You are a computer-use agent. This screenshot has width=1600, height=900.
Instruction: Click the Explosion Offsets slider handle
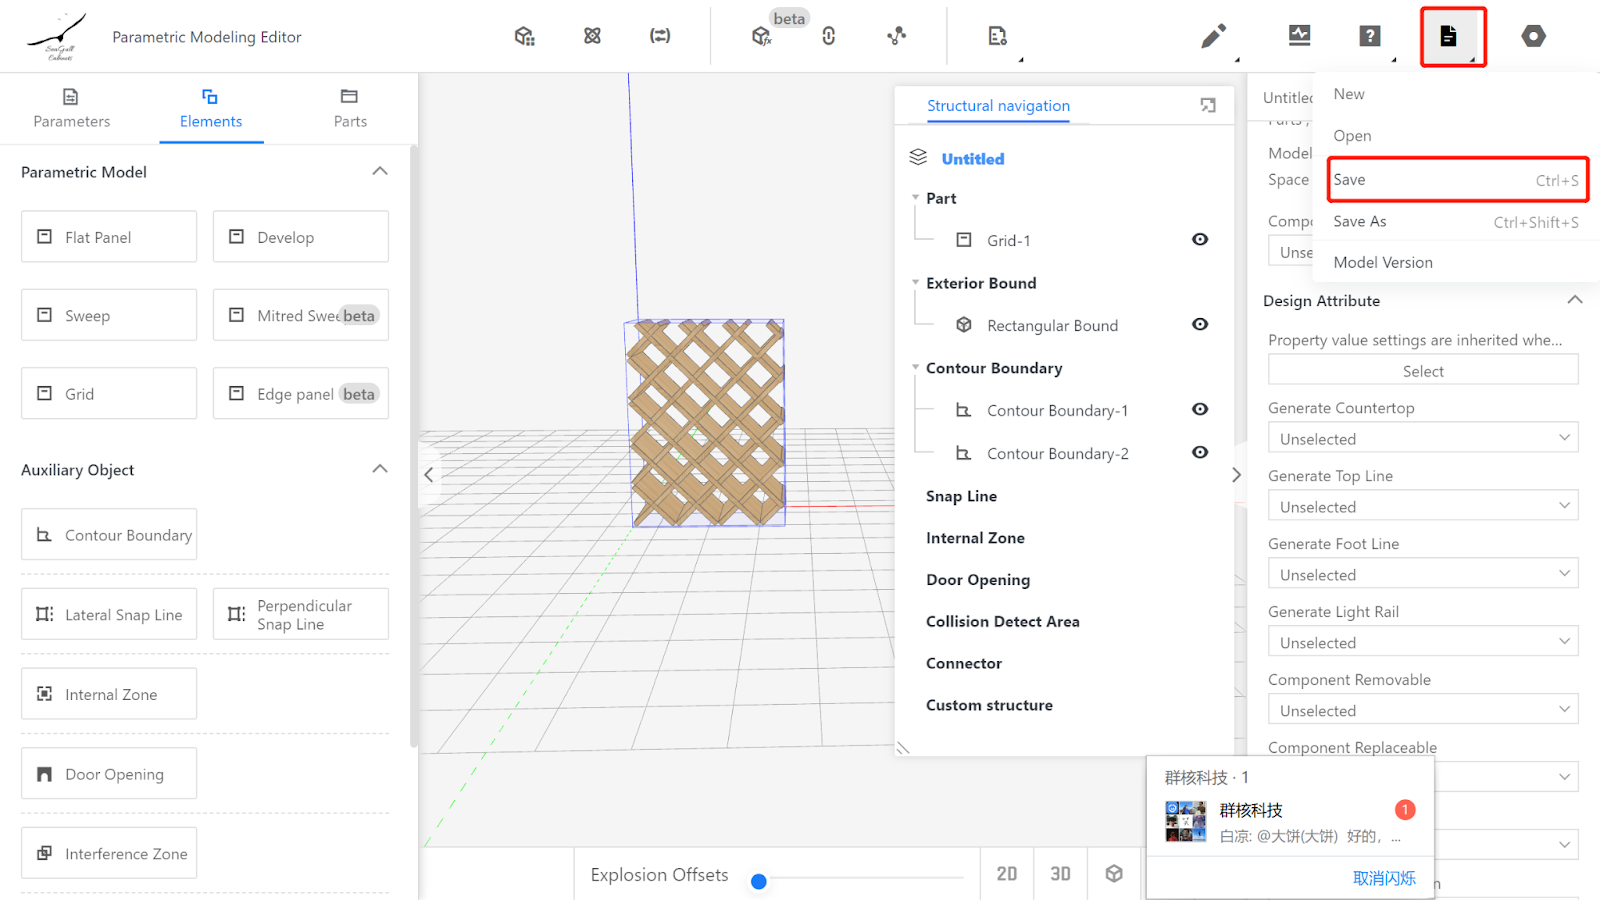click(x=759, y=881)
